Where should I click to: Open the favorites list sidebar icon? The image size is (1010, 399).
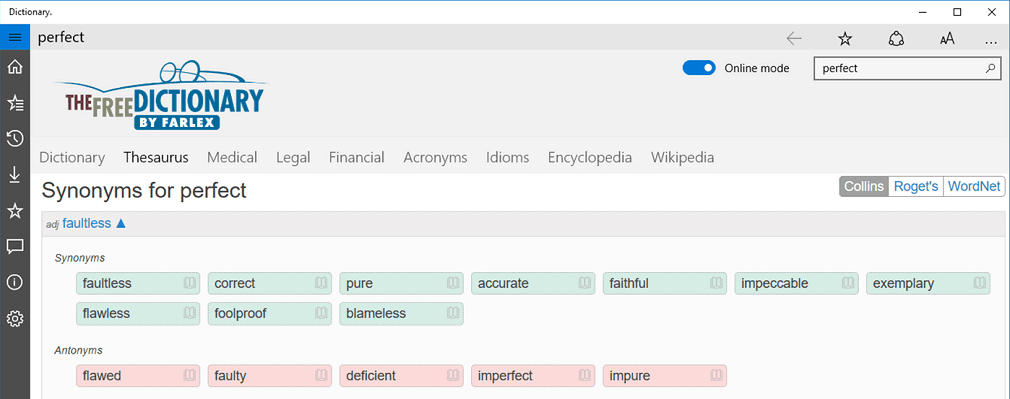(x=15, y=102)
